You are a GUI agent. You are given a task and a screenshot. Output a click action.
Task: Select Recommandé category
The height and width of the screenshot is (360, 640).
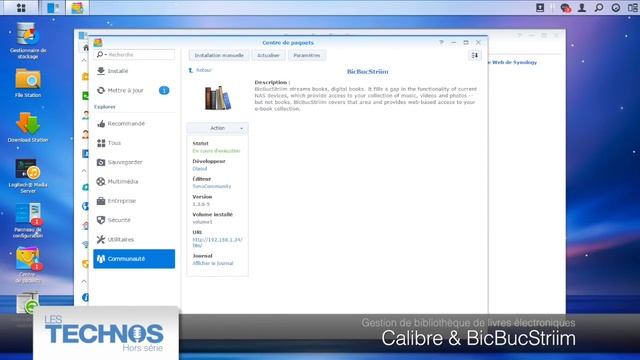[134, 123]
